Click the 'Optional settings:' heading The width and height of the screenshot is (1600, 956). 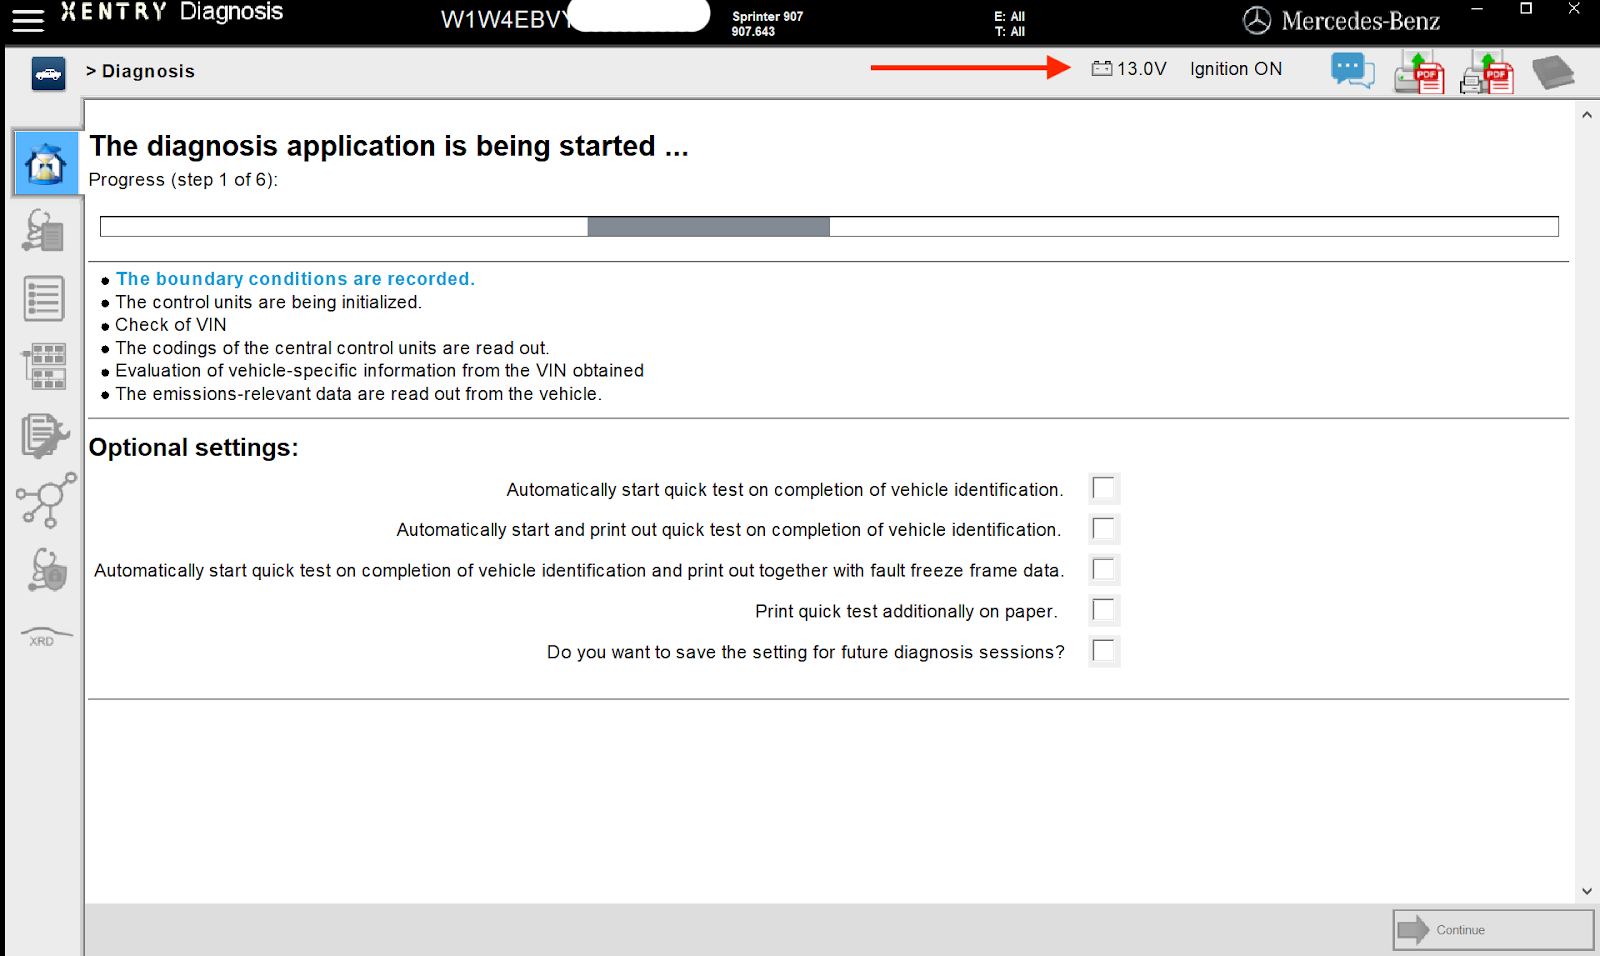pyautogui.click(x=194, y=448)
